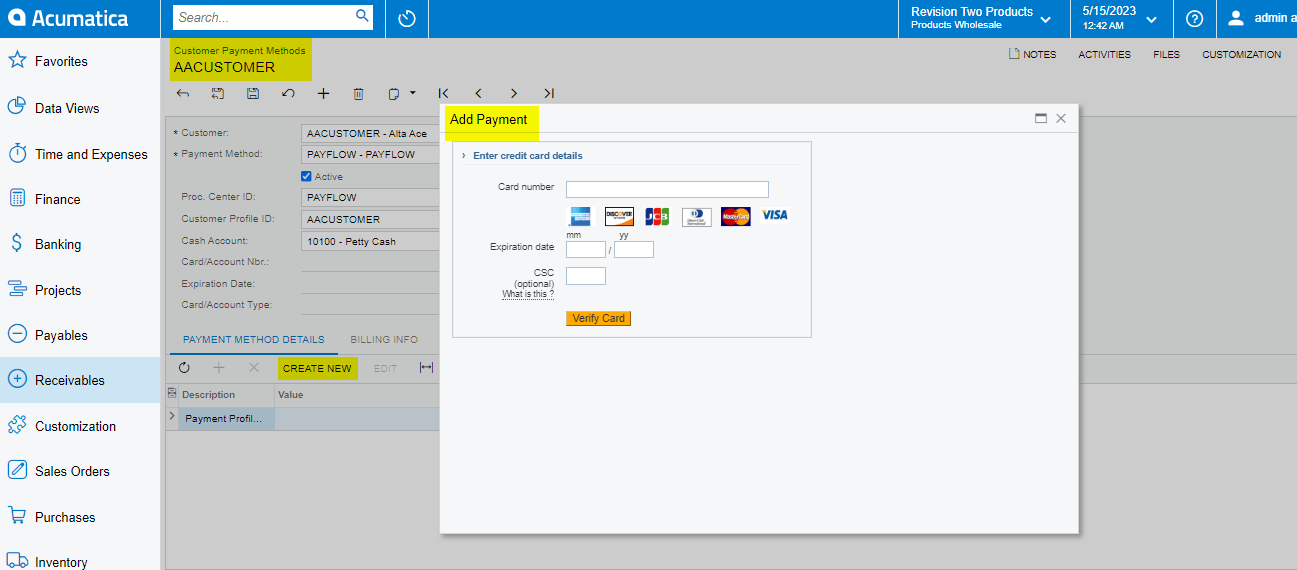Refresh the payment details grid
This screenshot has height=570, width=1297.
pos(184,368)
